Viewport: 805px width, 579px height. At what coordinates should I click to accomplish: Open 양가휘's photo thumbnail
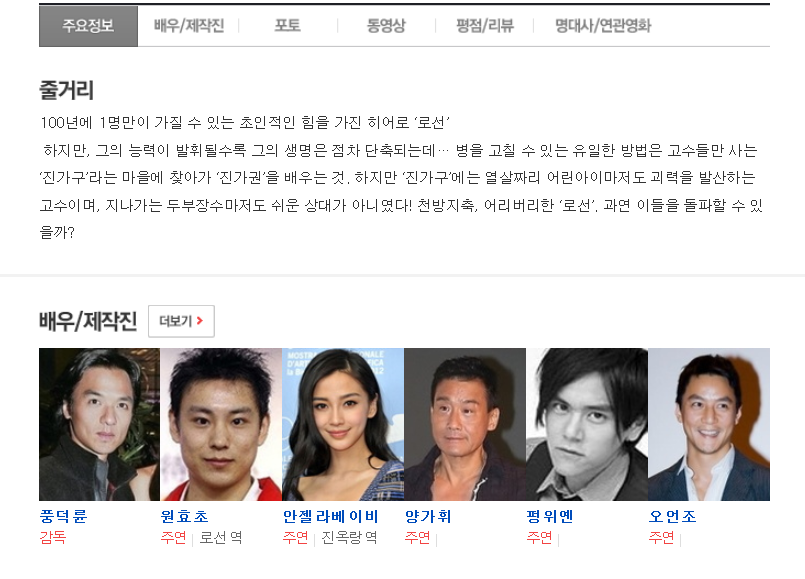[465, 424]
